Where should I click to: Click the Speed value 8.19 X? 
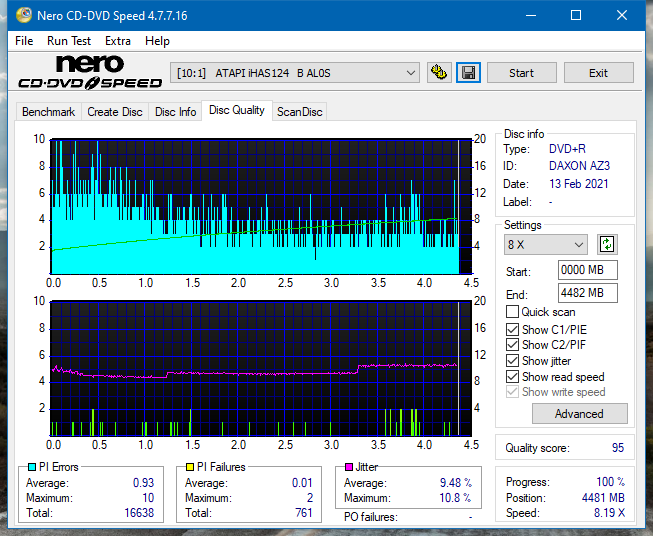tap(609, 513)
